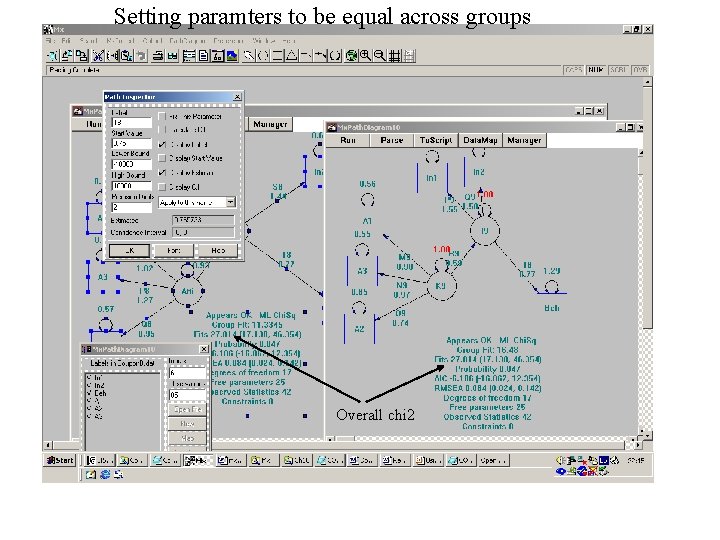Click the Open File button
The height and width of the screenshot is (540, 720).
coord(187,409)
